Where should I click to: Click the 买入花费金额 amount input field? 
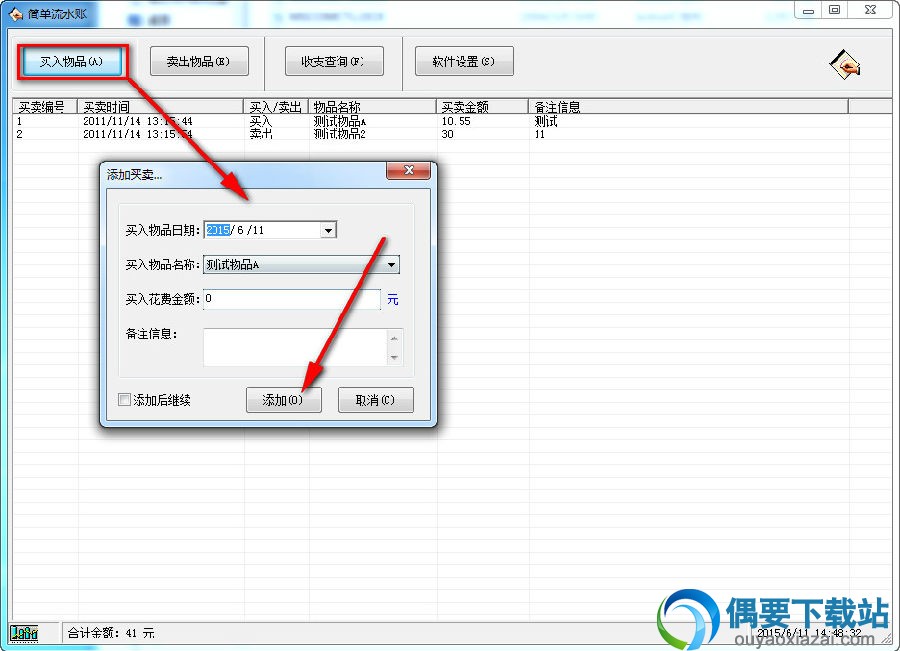click(x=292, y=299)
